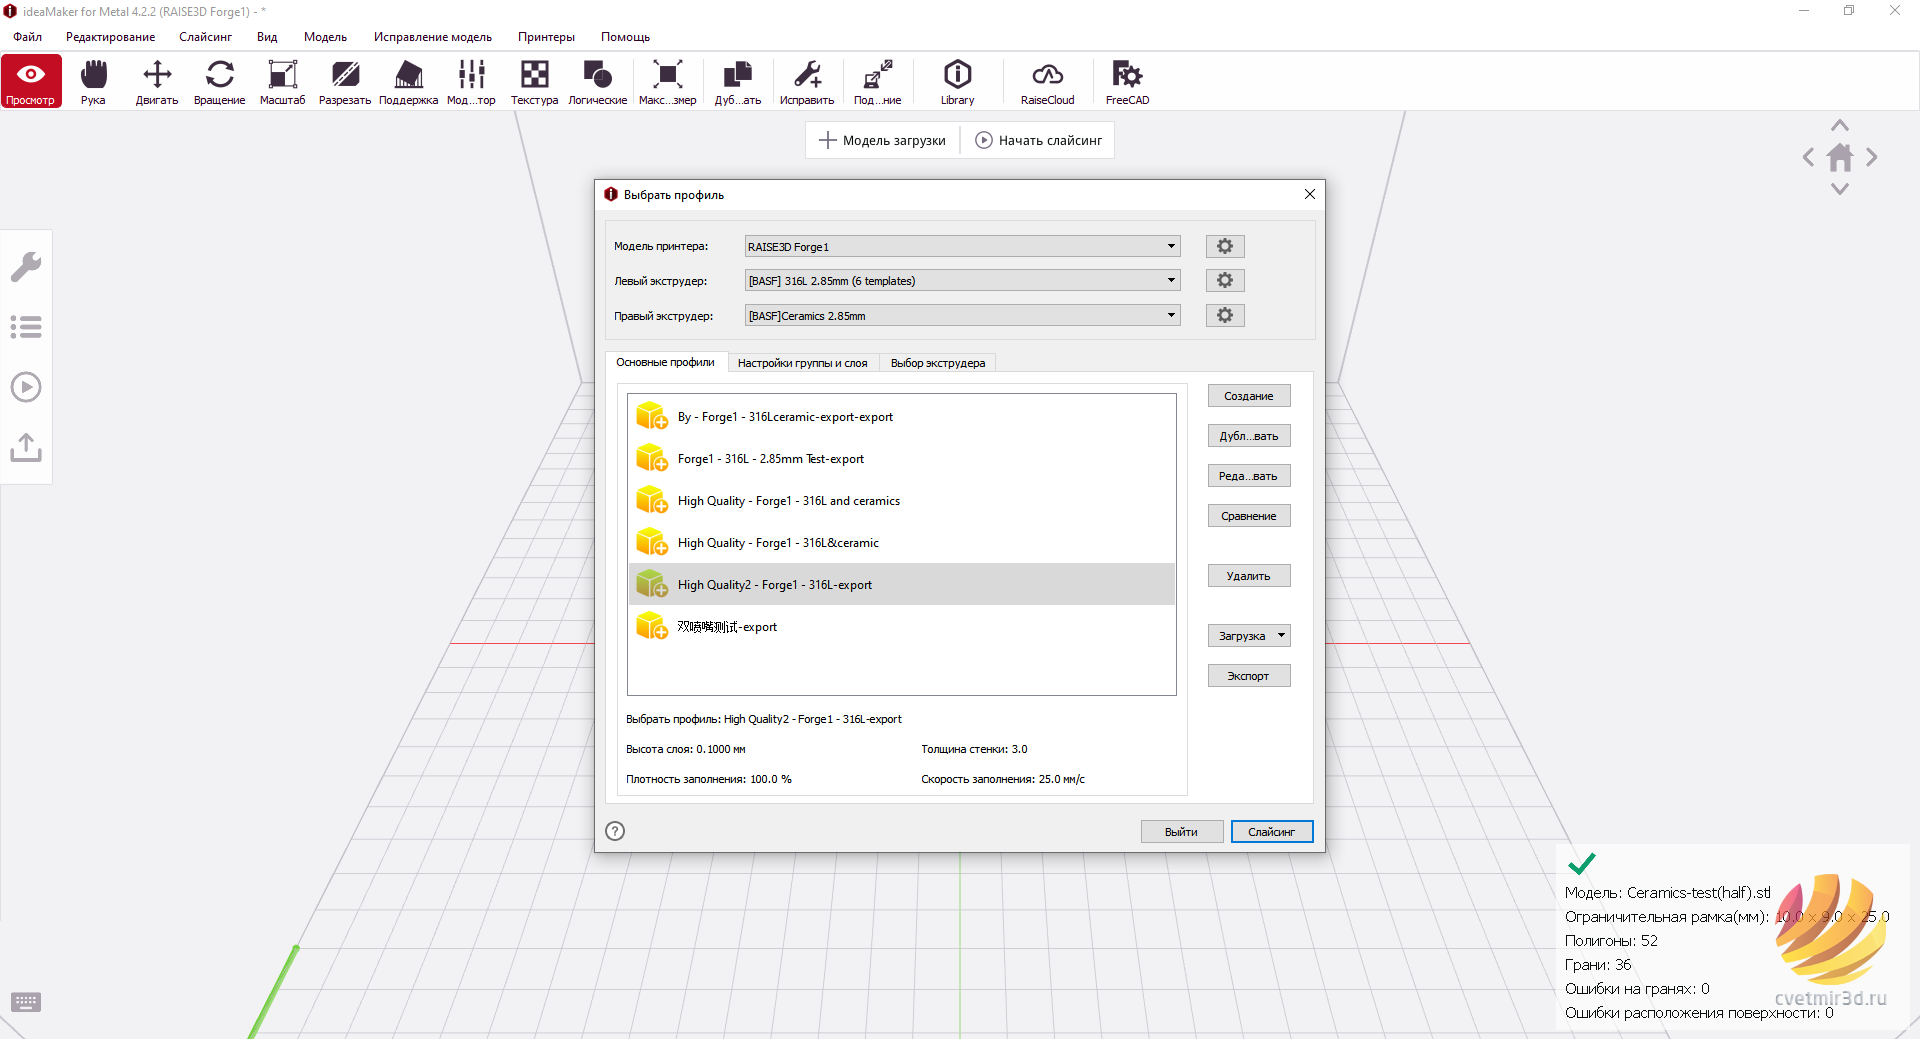Click the Сравнение button
Viewport: 1920px width, 1039px height.
[1249, 516]
